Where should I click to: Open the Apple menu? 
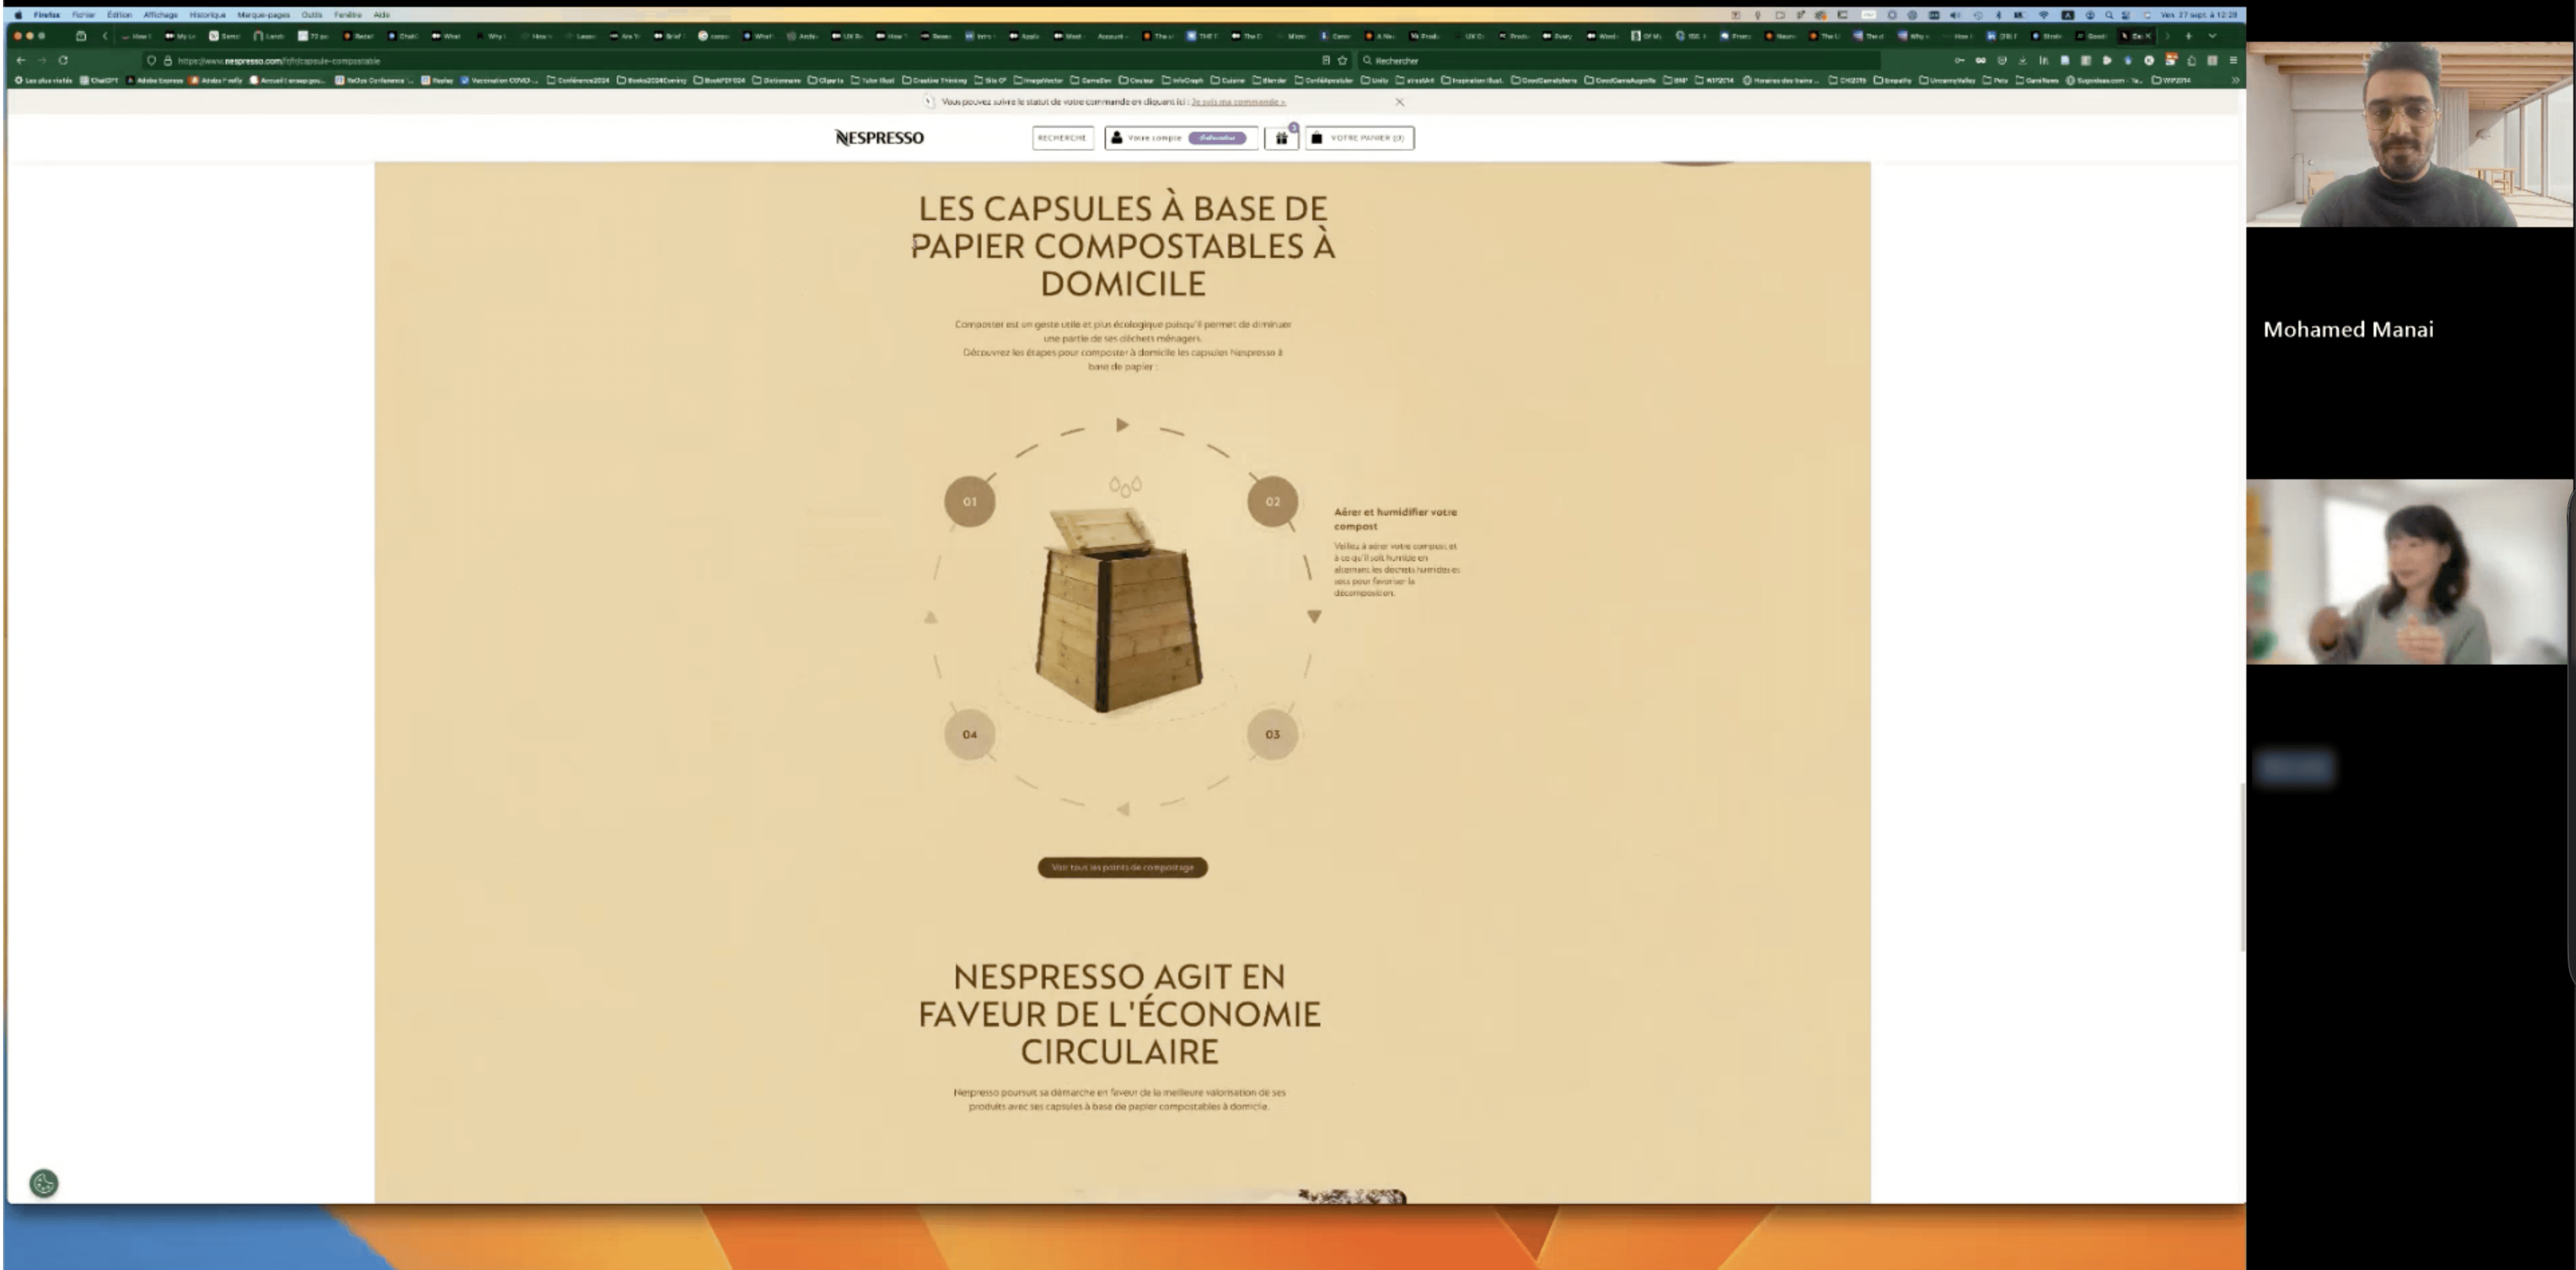coord(18,15)
